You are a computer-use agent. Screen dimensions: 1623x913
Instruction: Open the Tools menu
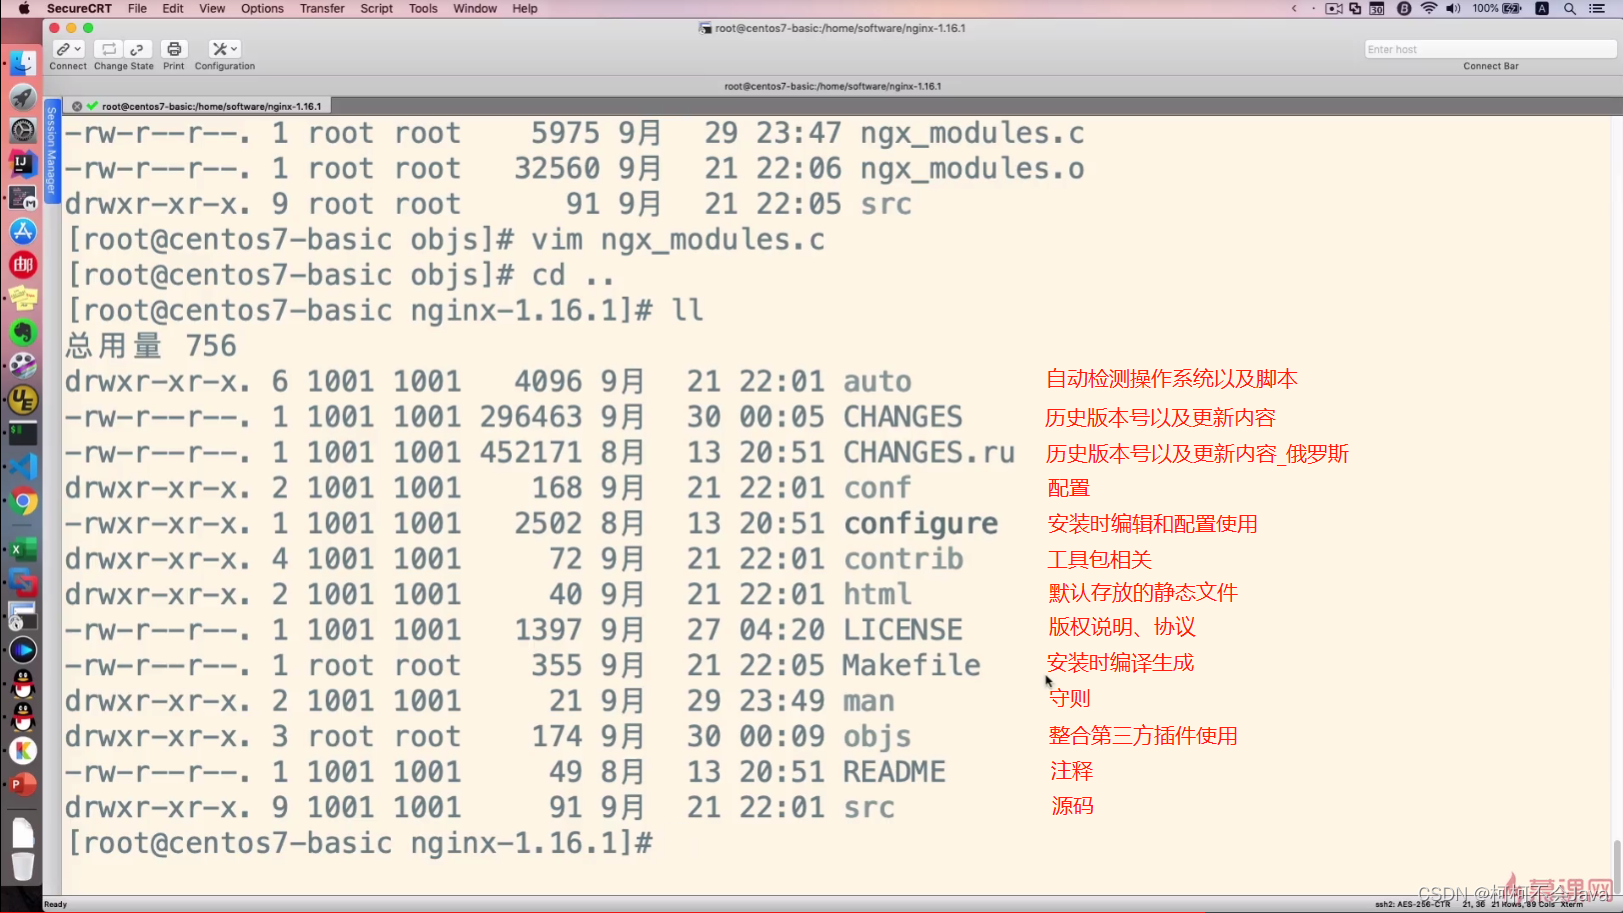pyautogui.click(x=423, y=8)
